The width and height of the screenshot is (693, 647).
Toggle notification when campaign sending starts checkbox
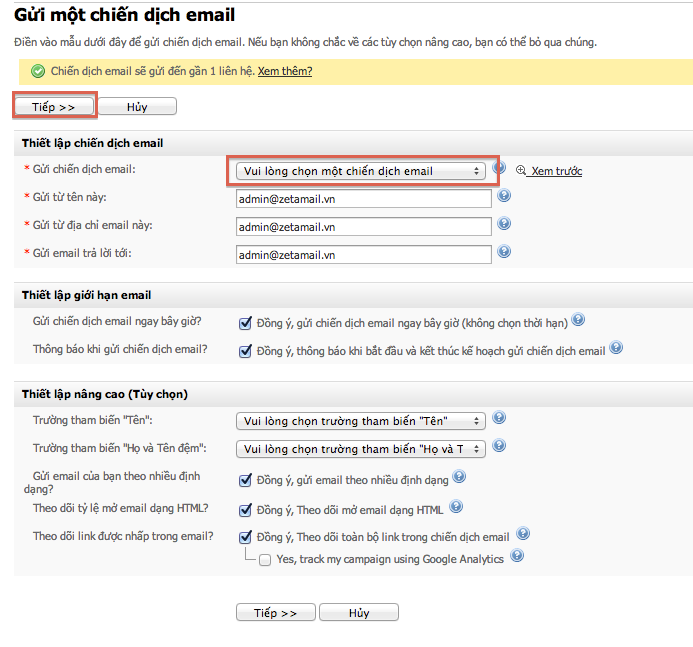(245, 351)
